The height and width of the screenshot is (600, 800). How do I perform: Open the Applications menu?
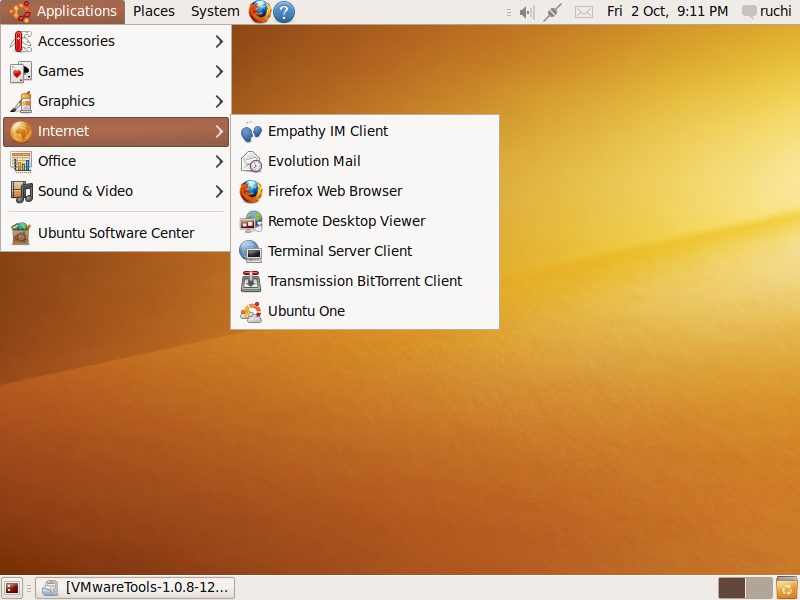(x=63, y=11)
